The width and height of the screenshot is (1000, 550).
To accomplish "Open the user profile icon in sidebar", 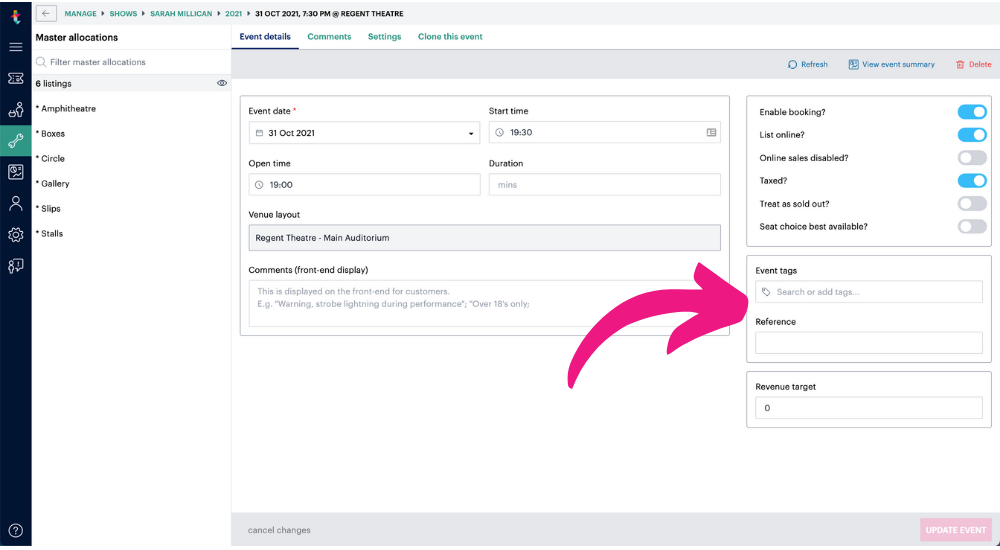I will pyautogui.click(x=15, y=204).
